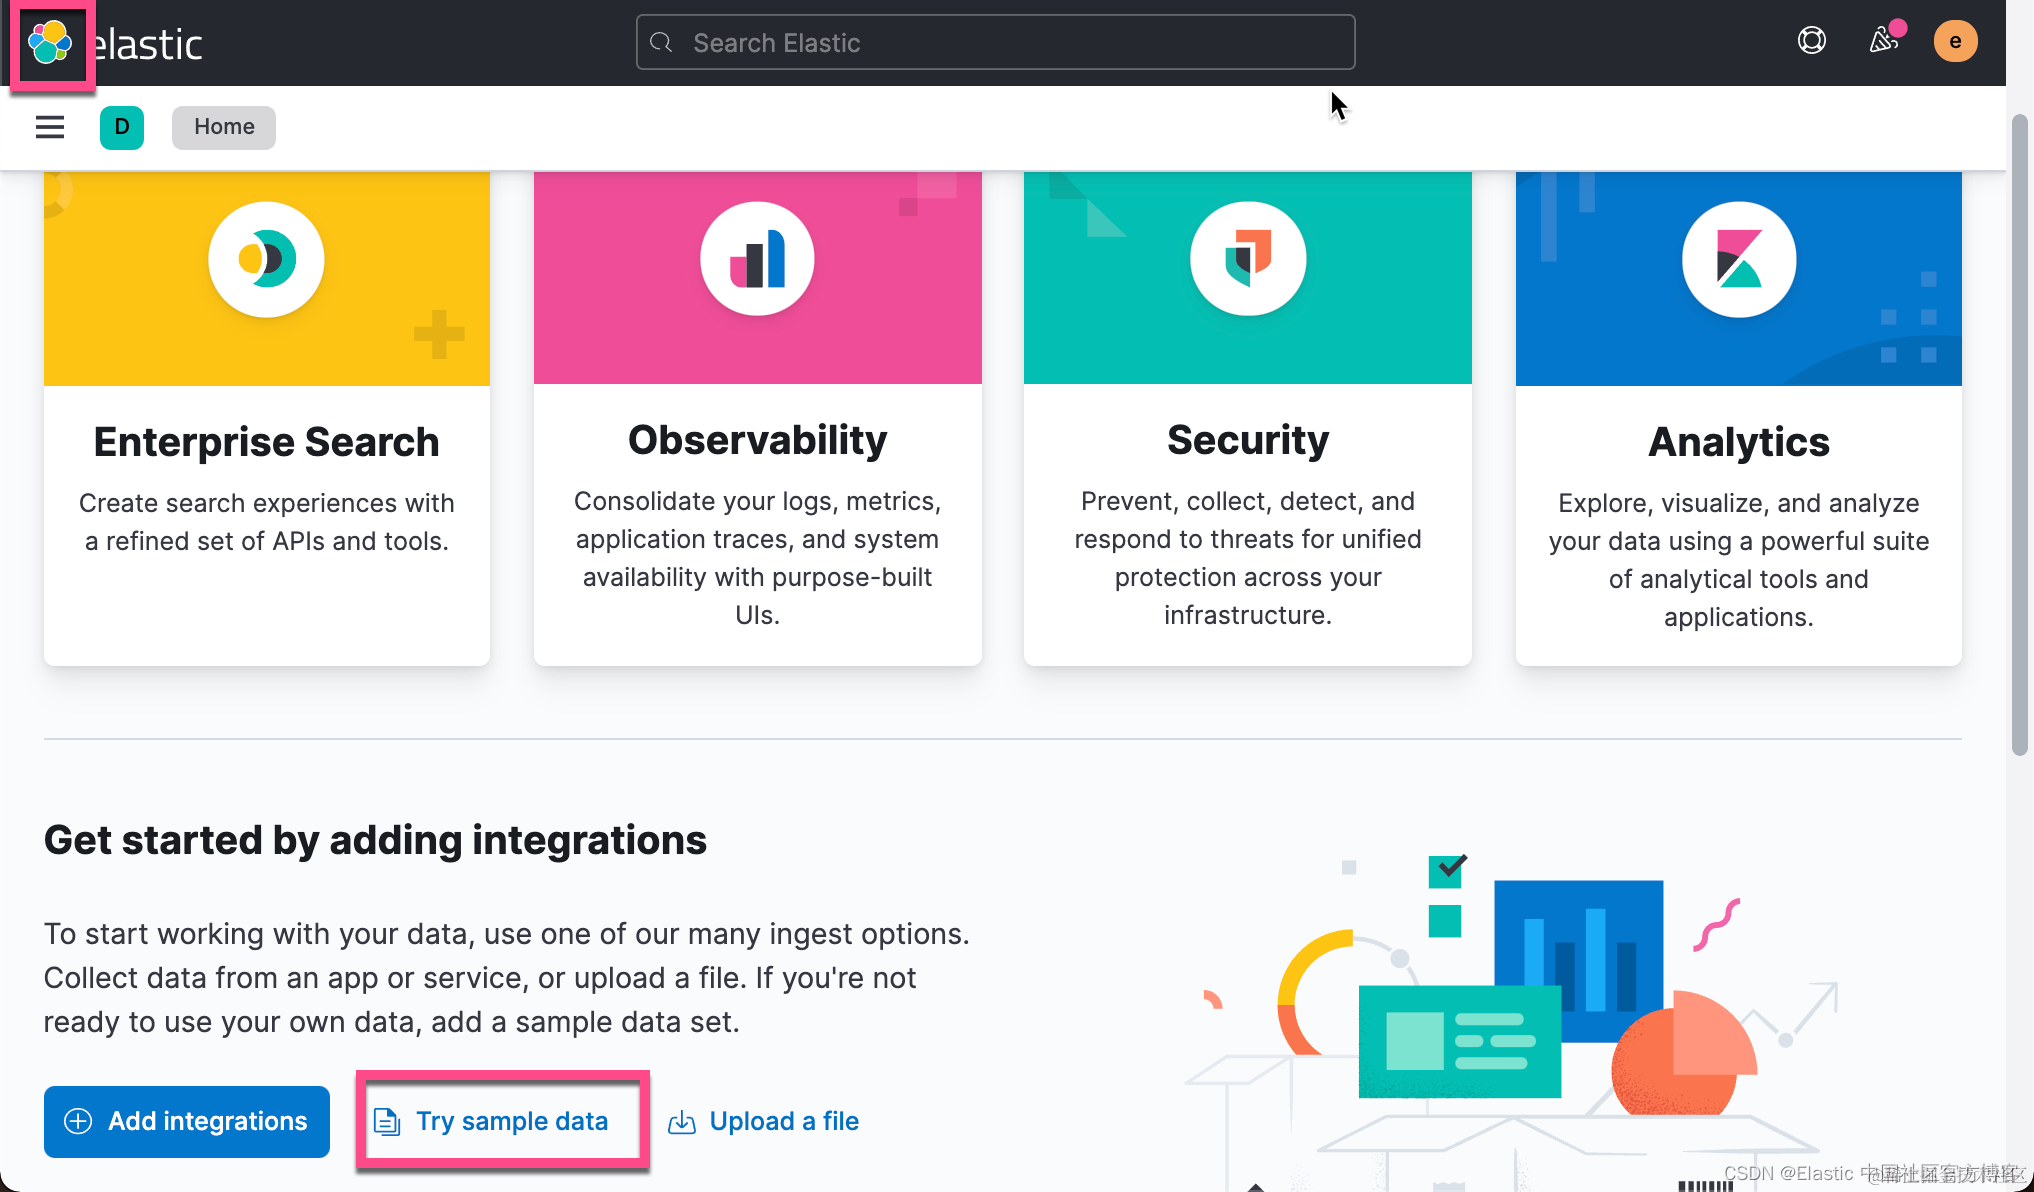
Task: Click the Try sample data link
Action: [x=511, y=1121]
